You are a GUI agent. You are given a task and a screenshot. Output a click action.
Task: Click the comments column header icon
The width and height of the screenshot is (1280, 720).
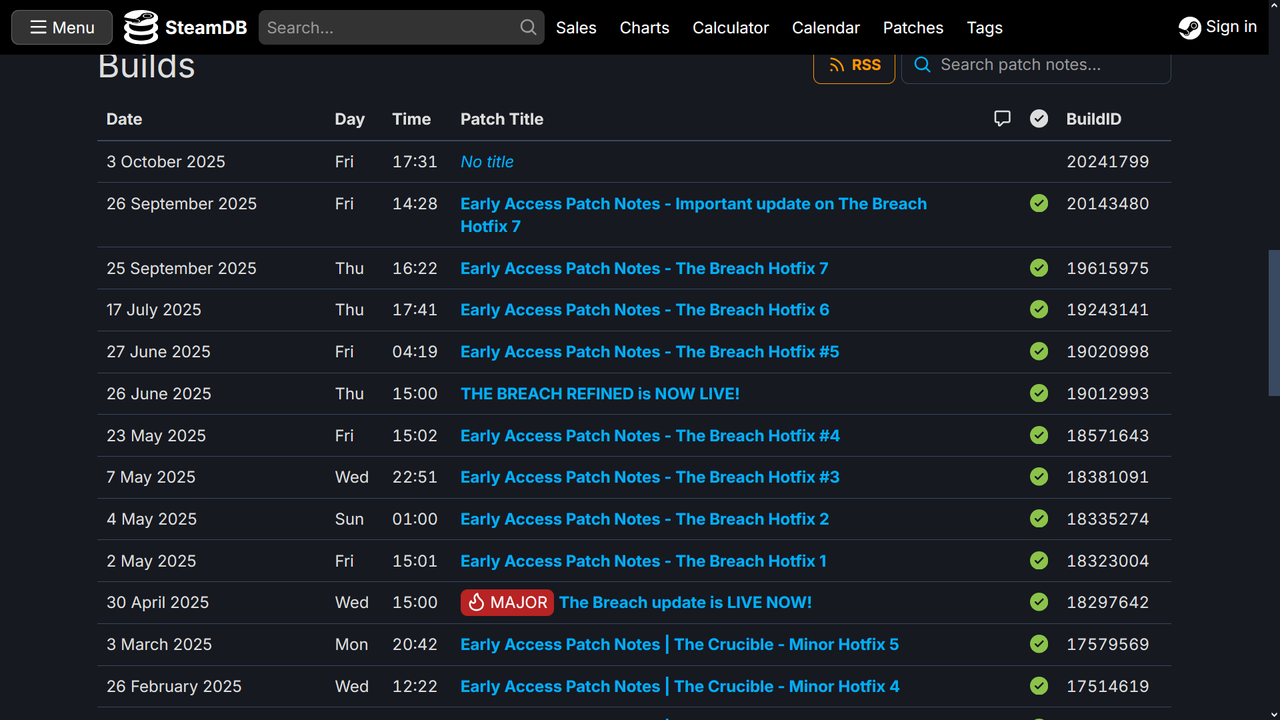click(1002, 118)
